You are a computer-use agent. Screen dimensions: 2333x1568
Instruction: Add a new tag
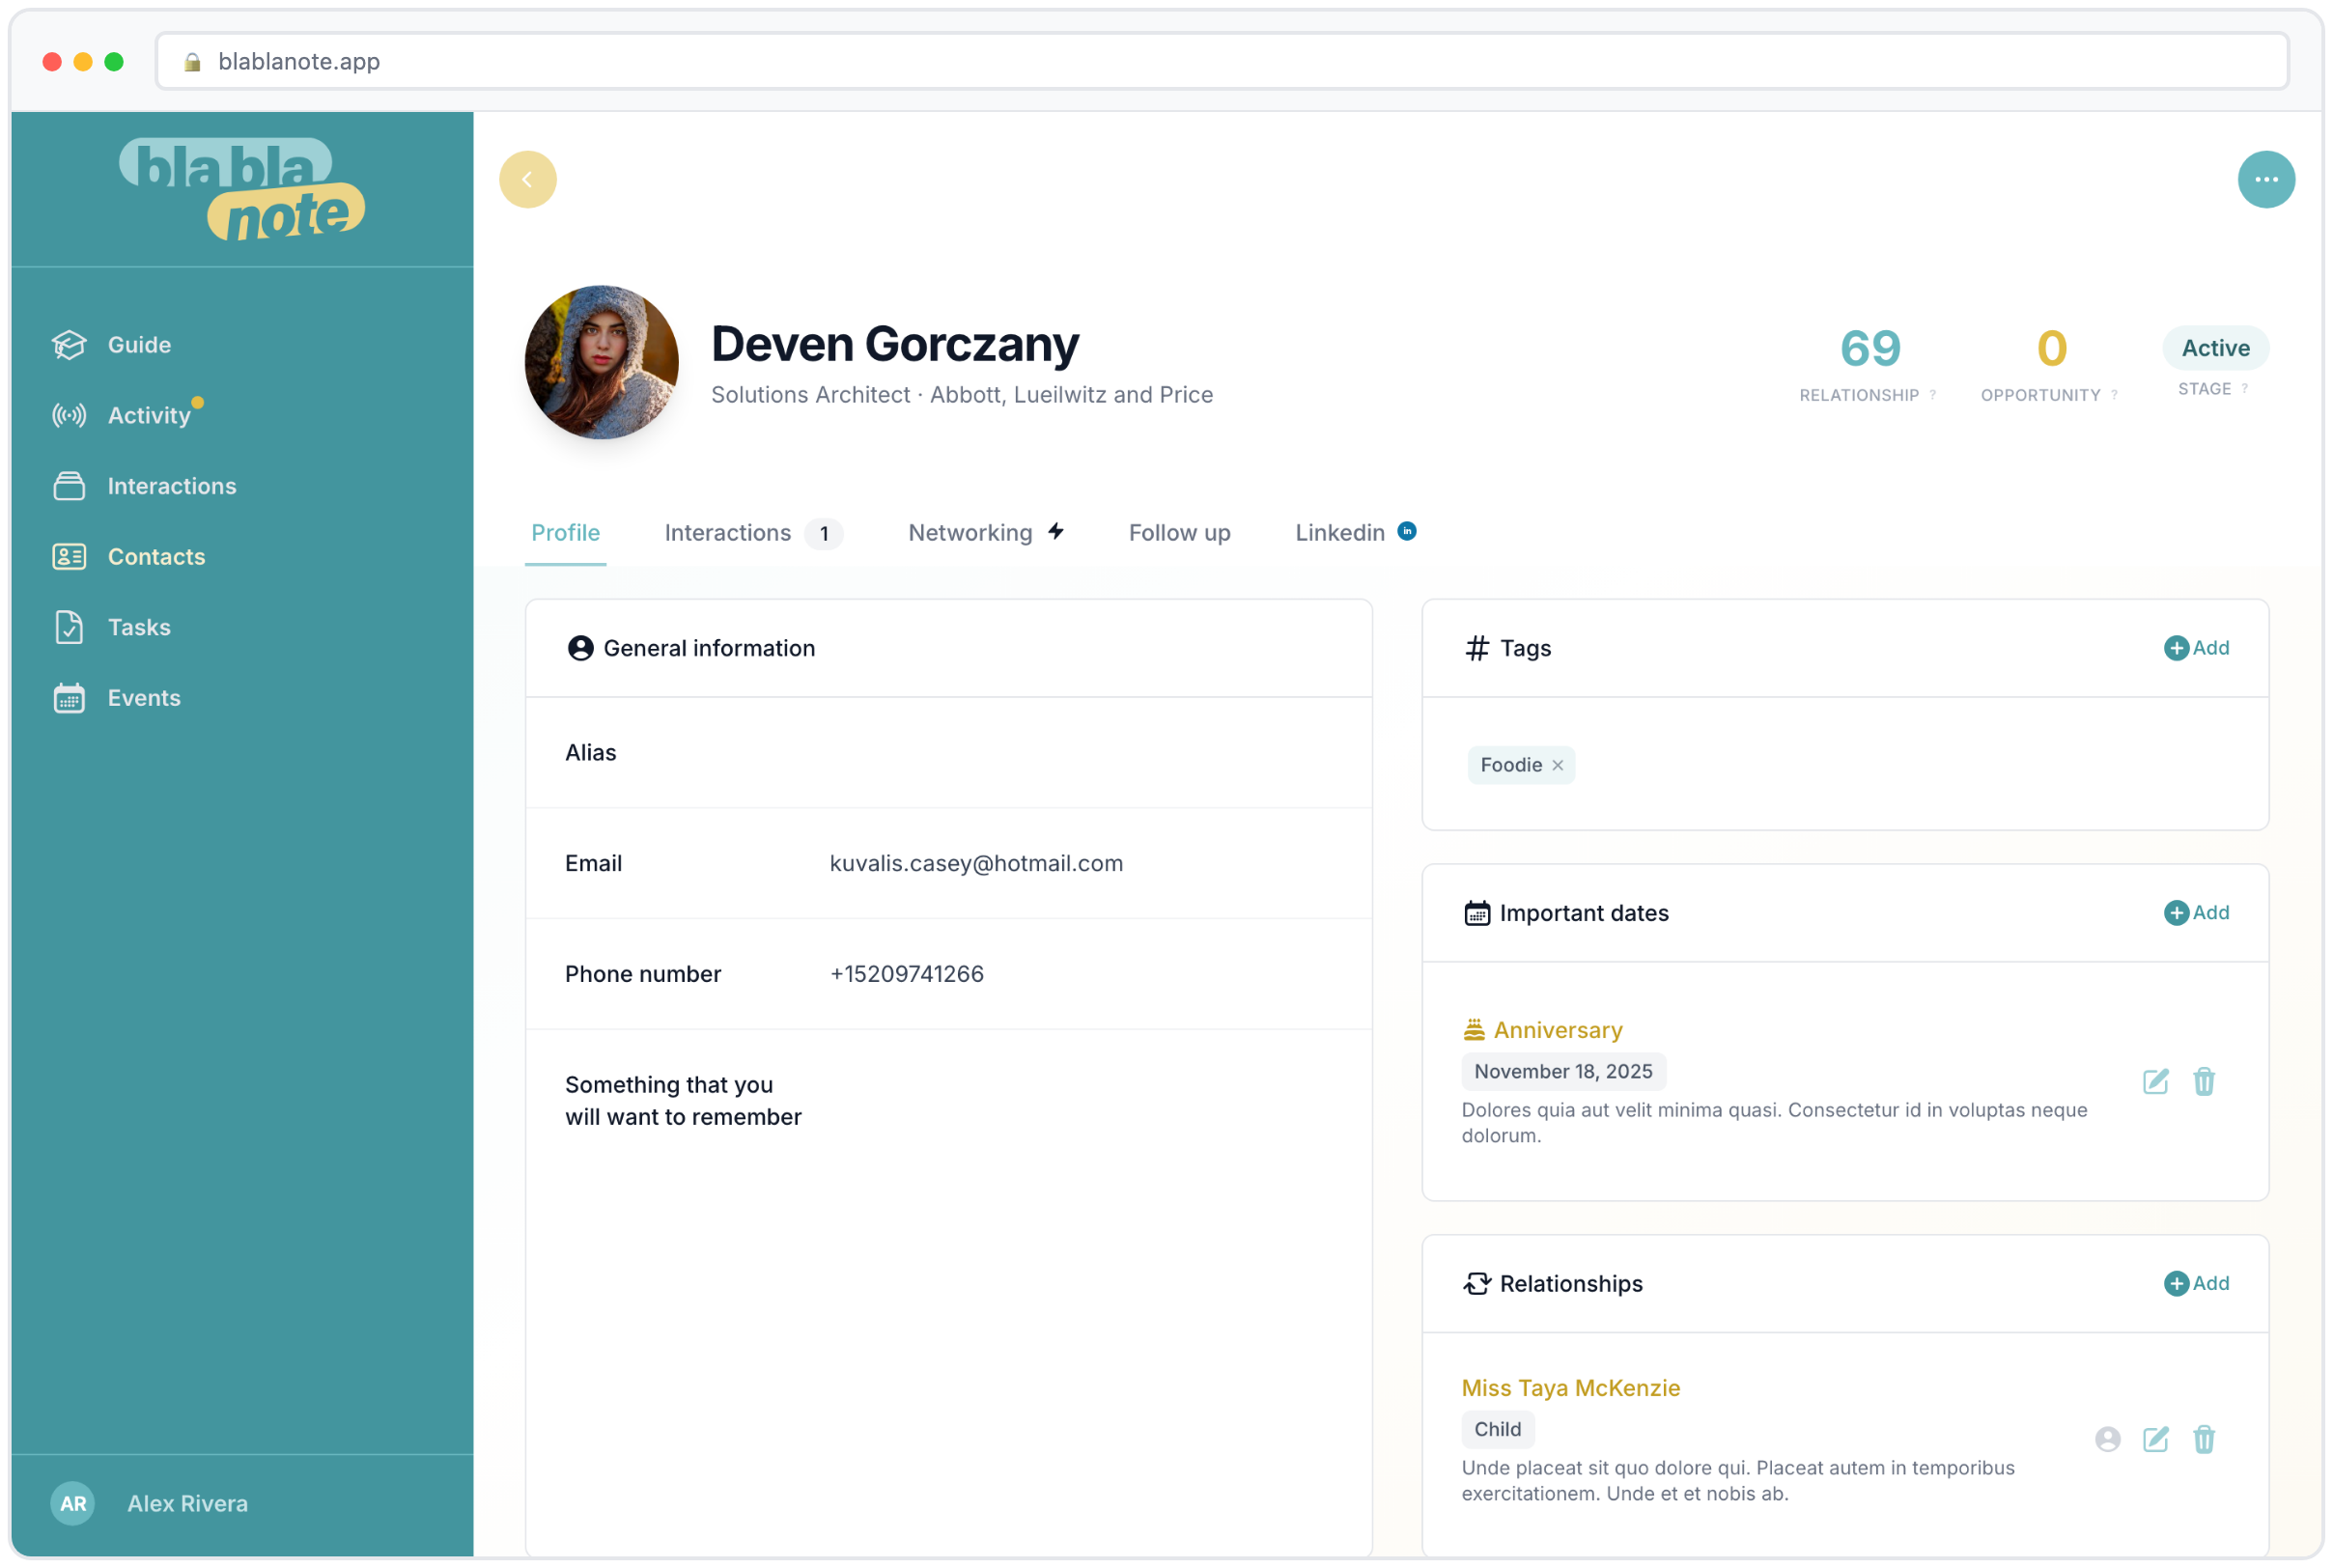[2197, 648]
